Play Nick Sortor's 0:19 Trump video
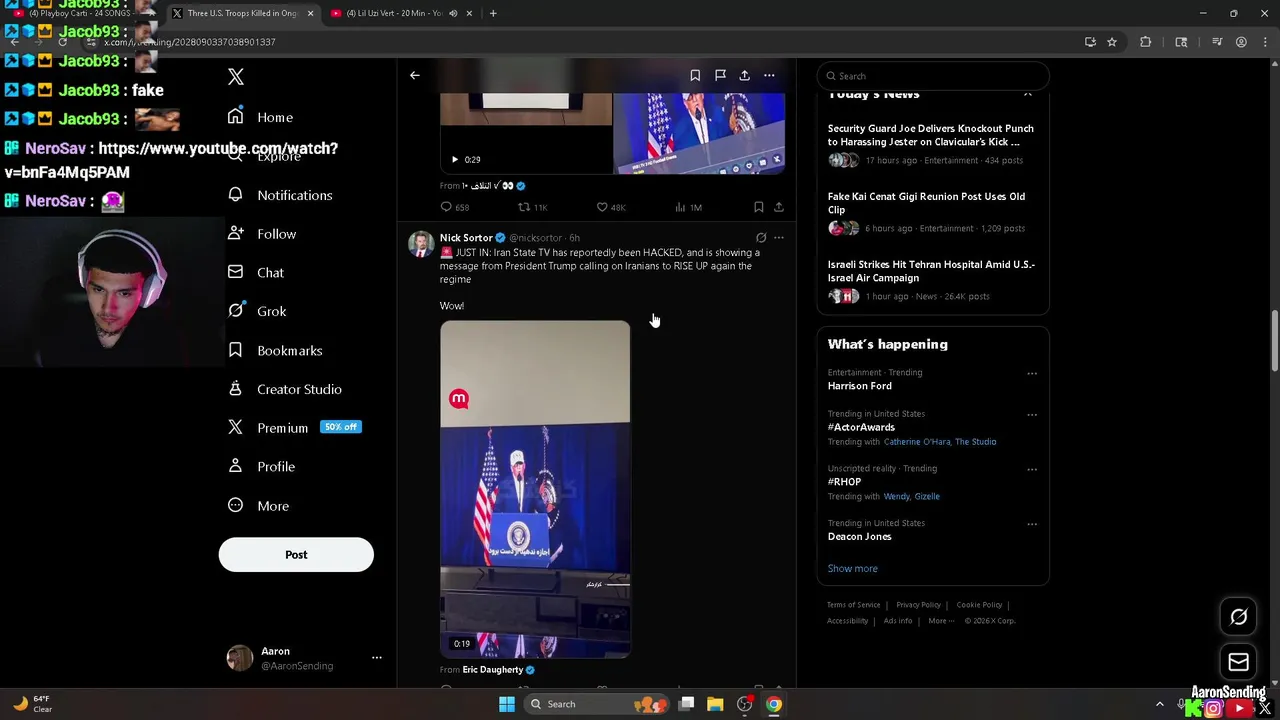This screenshot has height=720, width=1280. click(535, 489)
